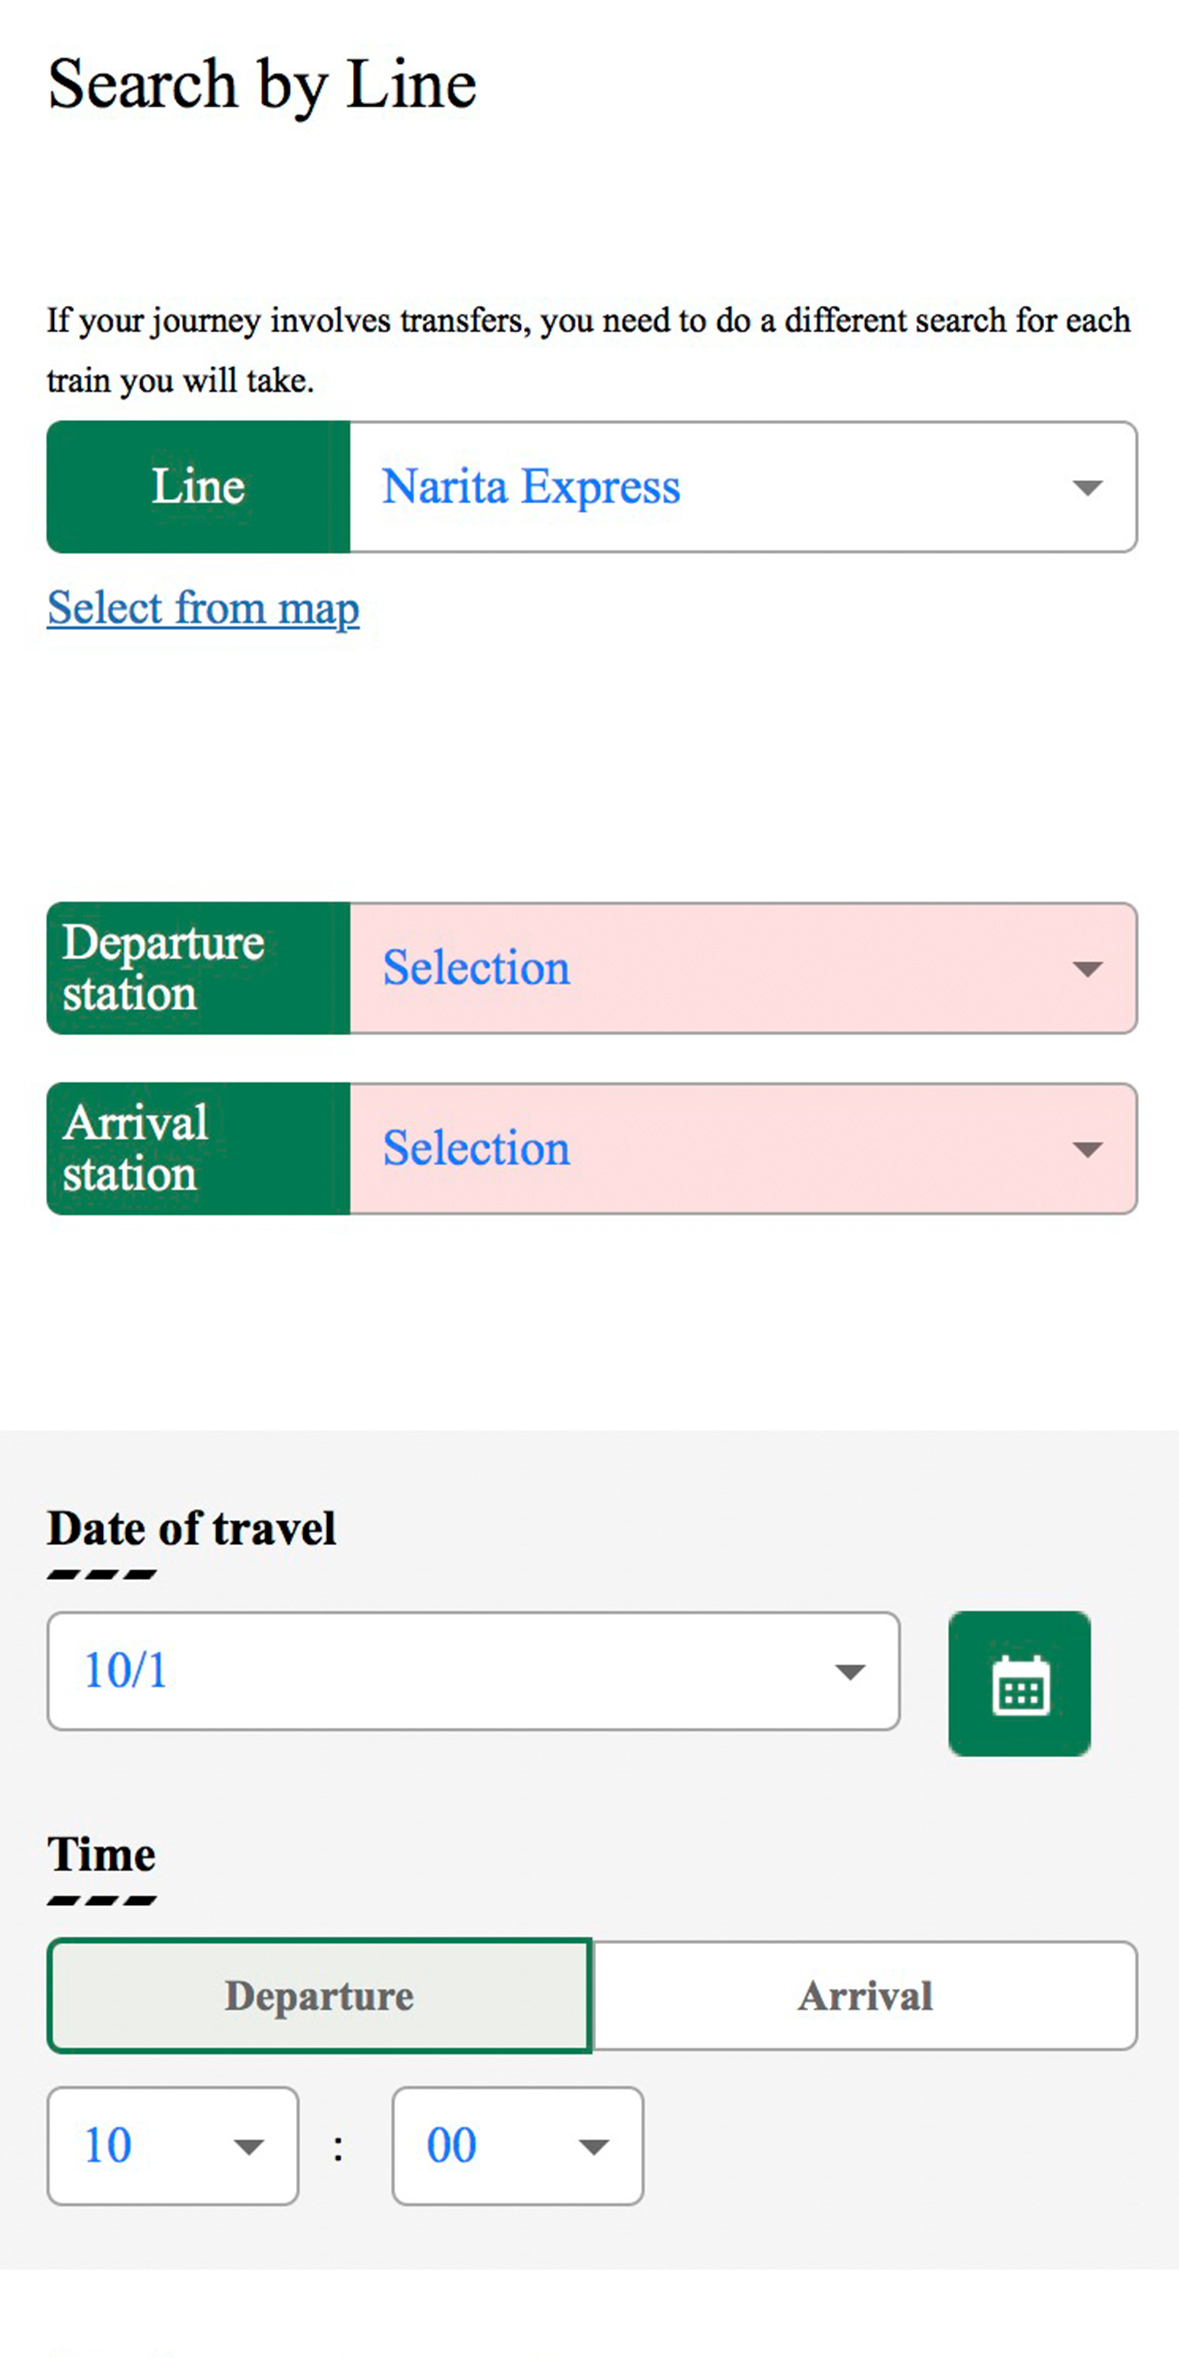Click the Date of travel dropdown arrow
Viewport: 1179px width, 2358px height.
click(849, 1671)
